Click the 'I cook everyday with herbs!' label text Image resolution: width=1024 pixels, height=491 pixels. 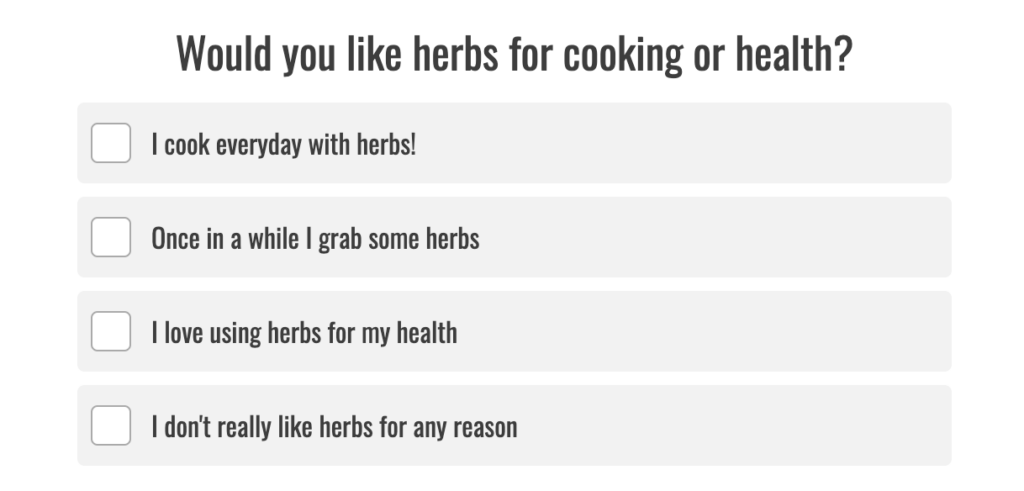[x=283, y=145]
